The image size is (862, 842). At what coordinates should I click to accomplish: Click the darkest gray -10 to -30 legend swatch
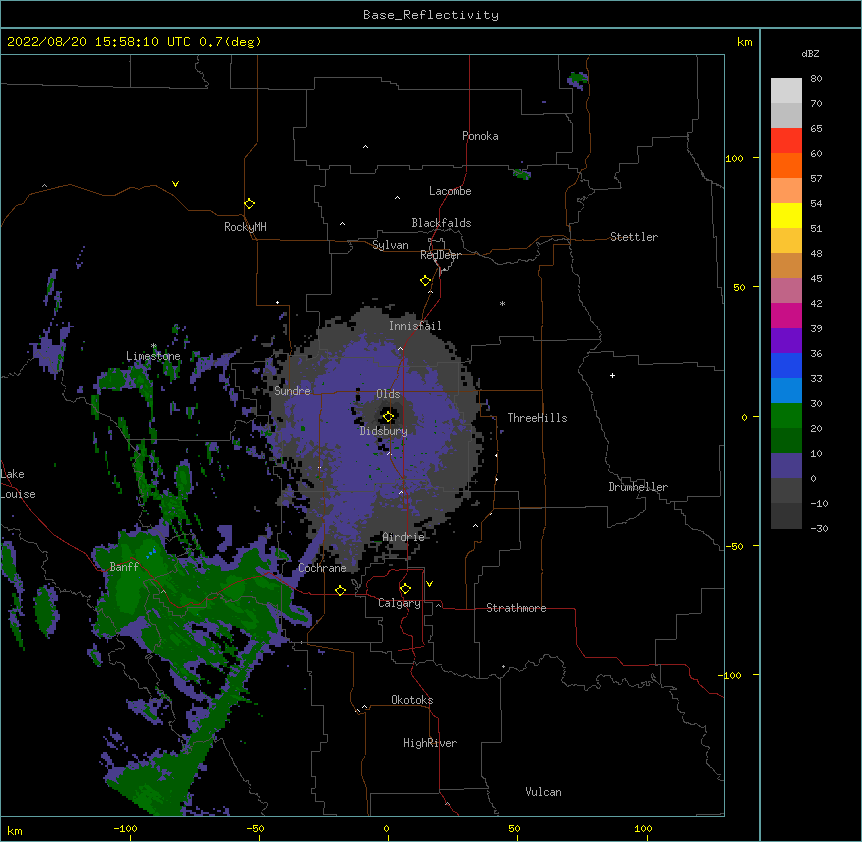pos(786,516)
